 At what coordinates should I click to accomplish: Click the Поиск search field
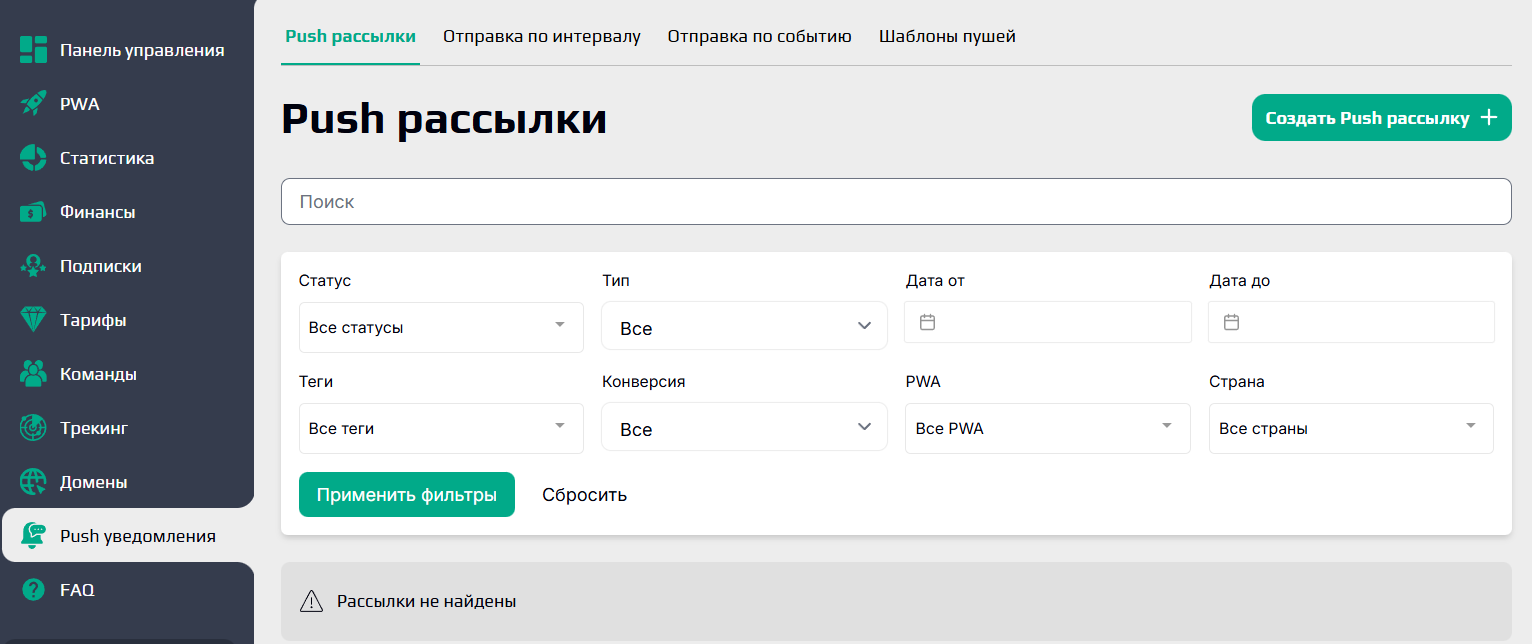click(896, 201)
